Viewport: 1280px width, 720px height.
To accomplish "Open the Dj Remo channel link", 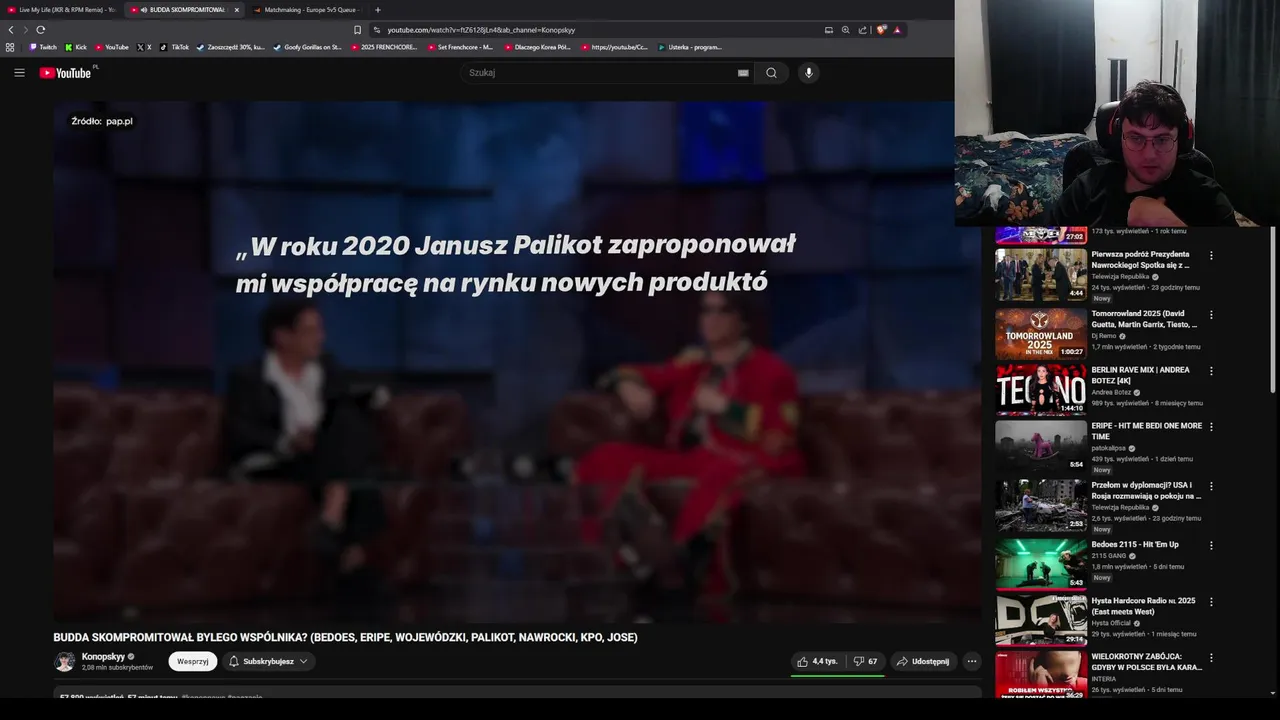I will point(1104,336).
